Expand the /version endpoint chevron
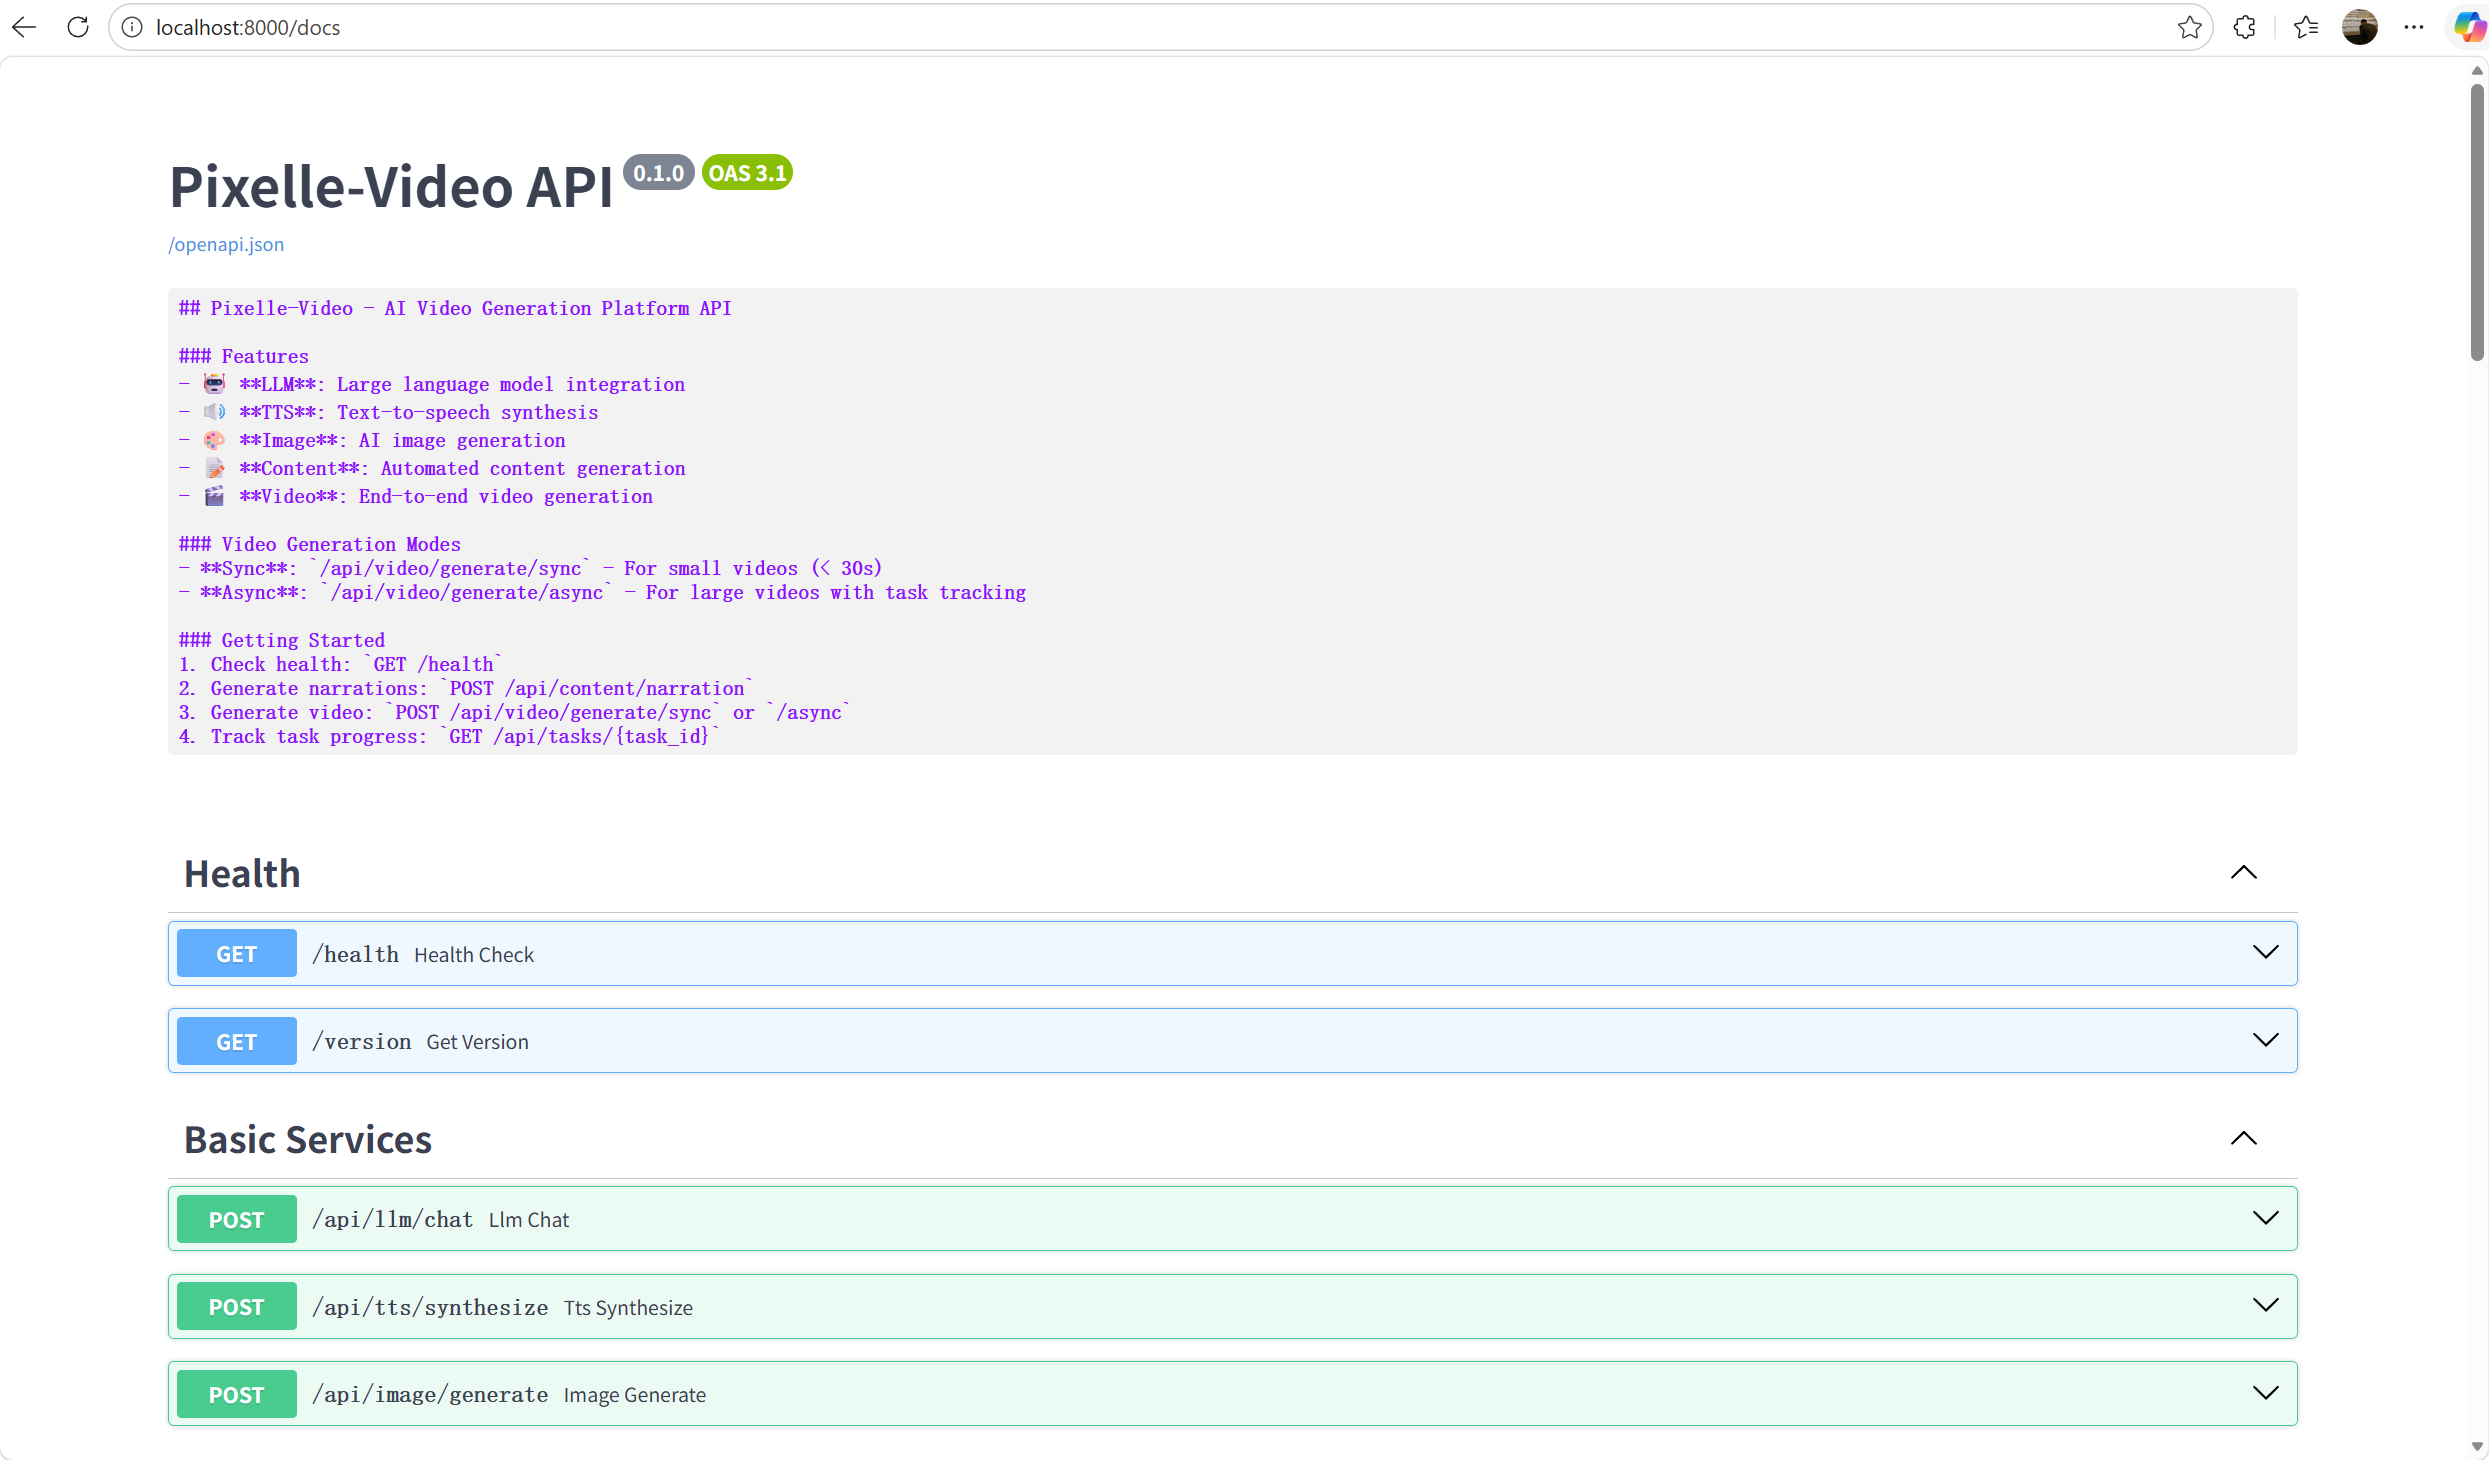The height and width of the screenshot is (1460, 2489). (2265, 1041)
